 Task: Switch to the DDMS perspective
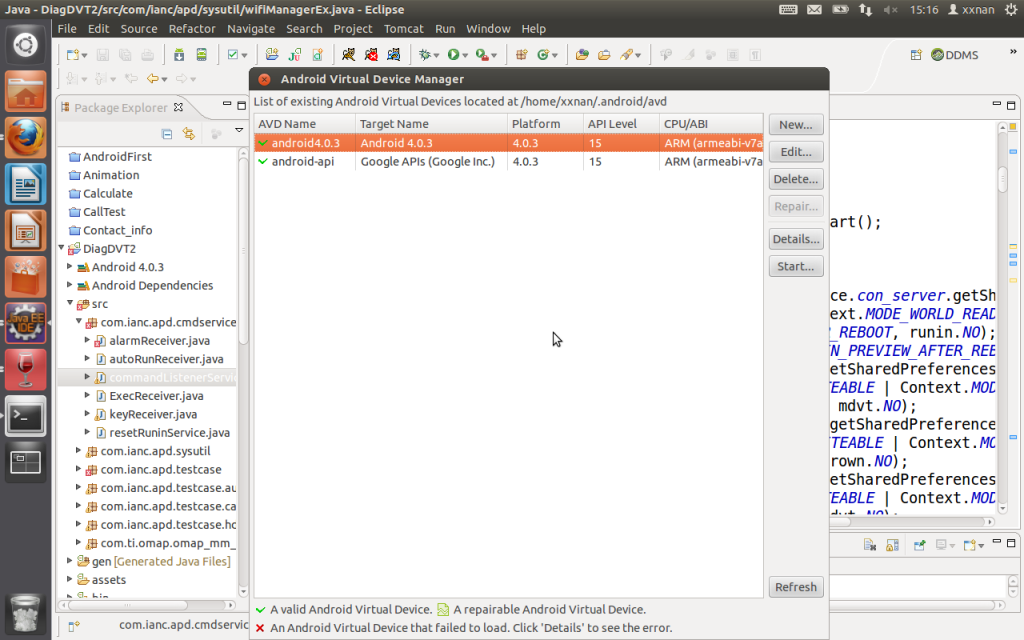[x=955, y=55]
